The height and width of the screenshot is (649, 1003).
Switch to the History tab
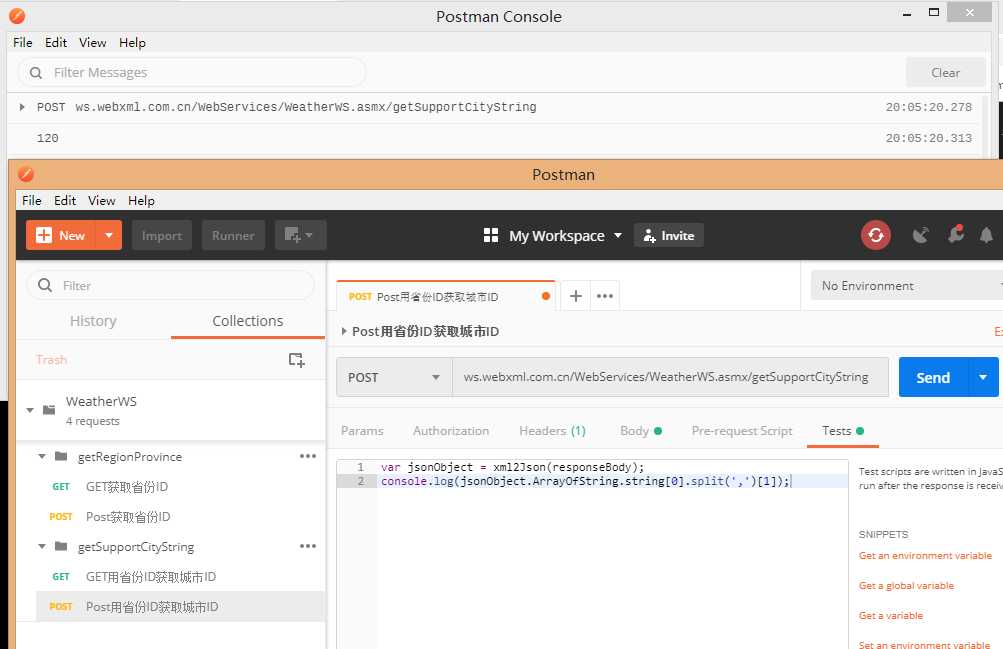[x=93, y=320]
